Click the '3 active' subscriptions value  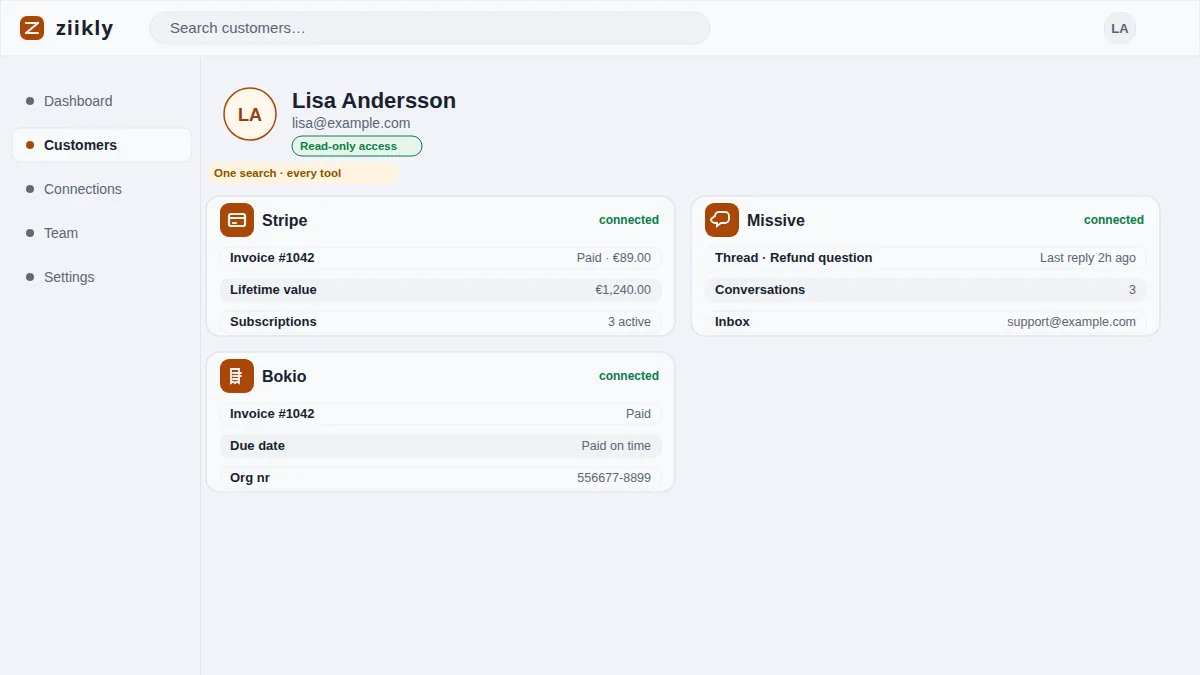629,322
